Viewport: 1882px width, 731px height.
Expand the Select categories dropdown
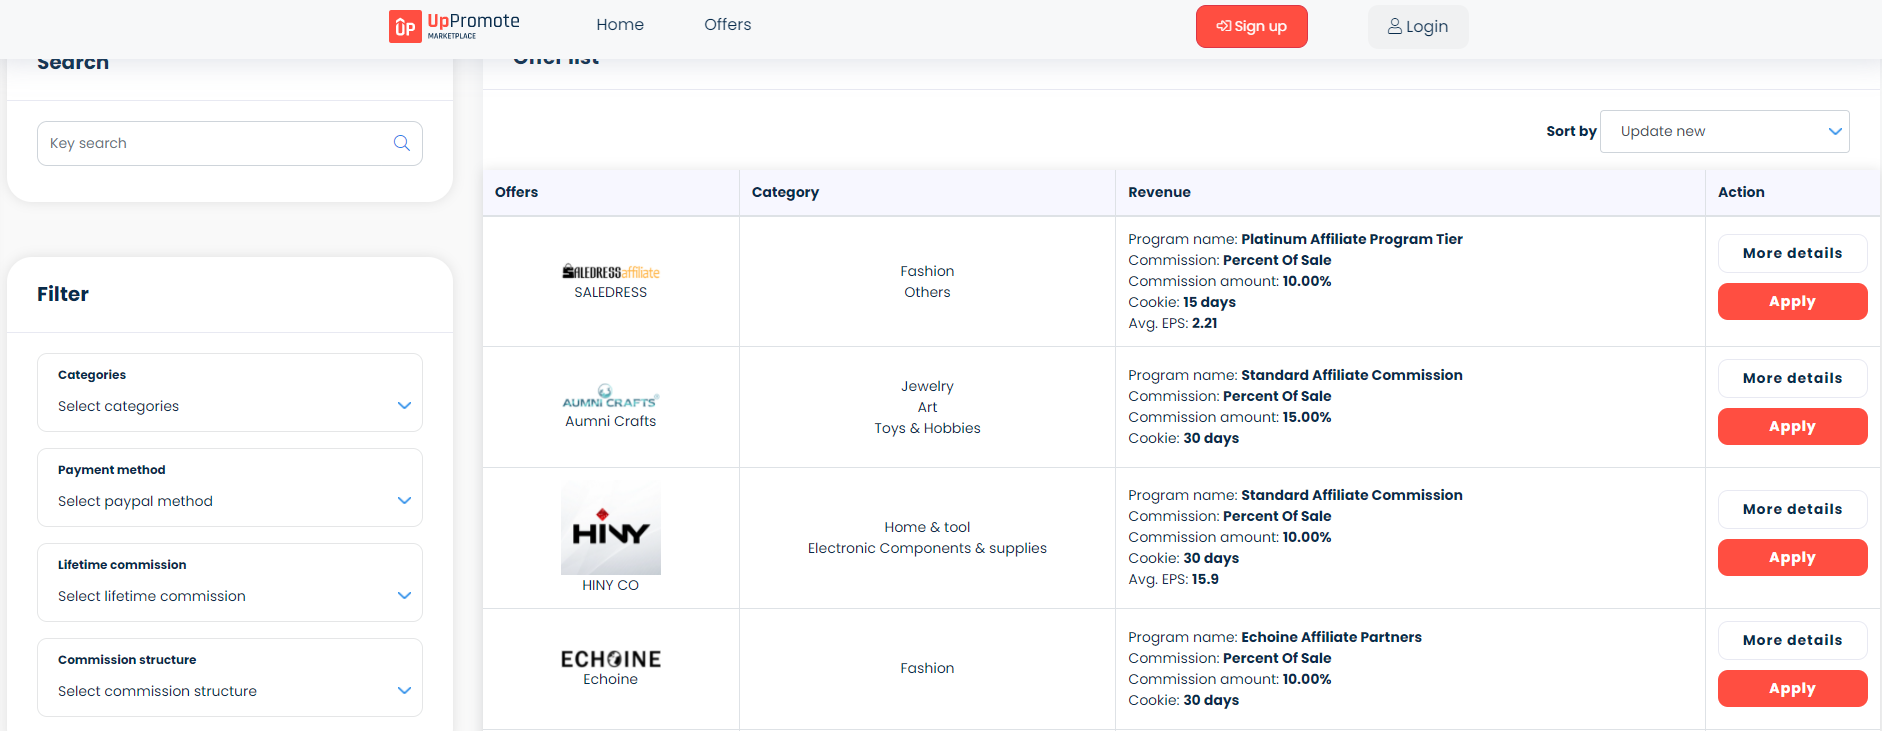pyautogui.click(x=230, y=406)
